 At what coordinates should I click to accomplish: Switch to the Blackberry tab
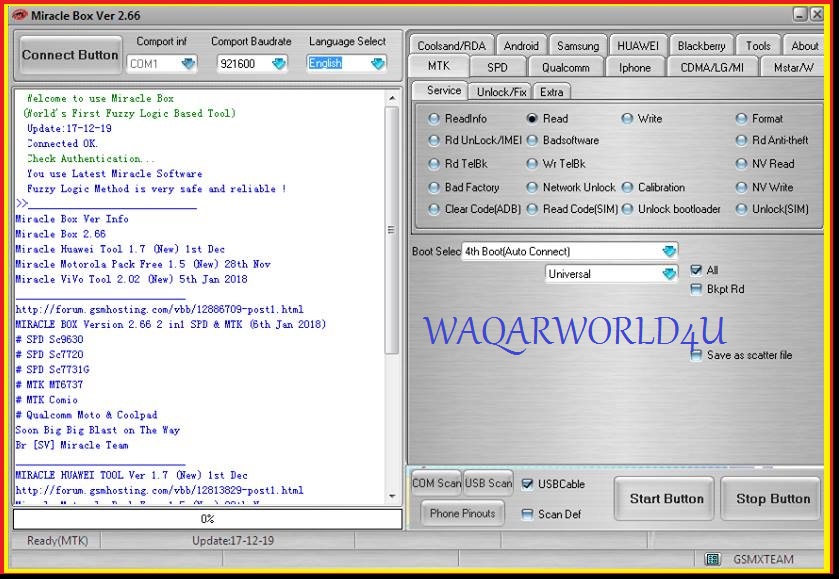coord(701,45)
